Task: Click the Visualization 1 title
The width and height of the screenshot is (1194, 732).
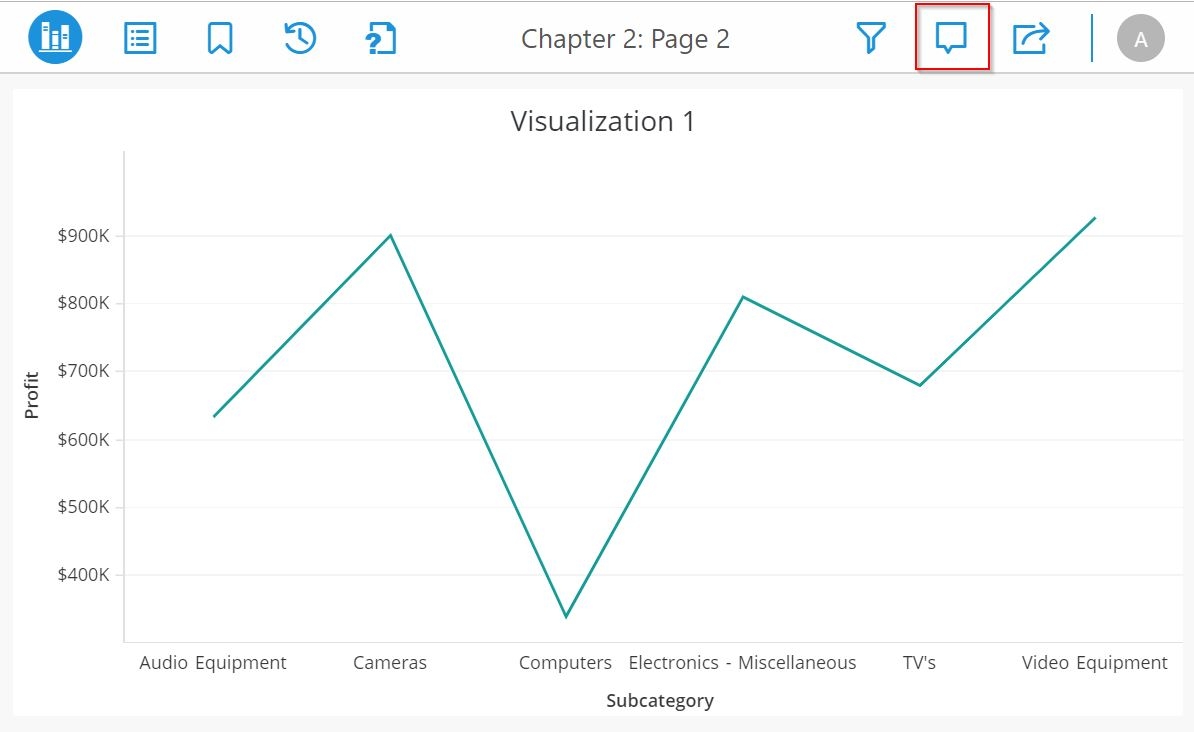Action: [x=602, y=121]
